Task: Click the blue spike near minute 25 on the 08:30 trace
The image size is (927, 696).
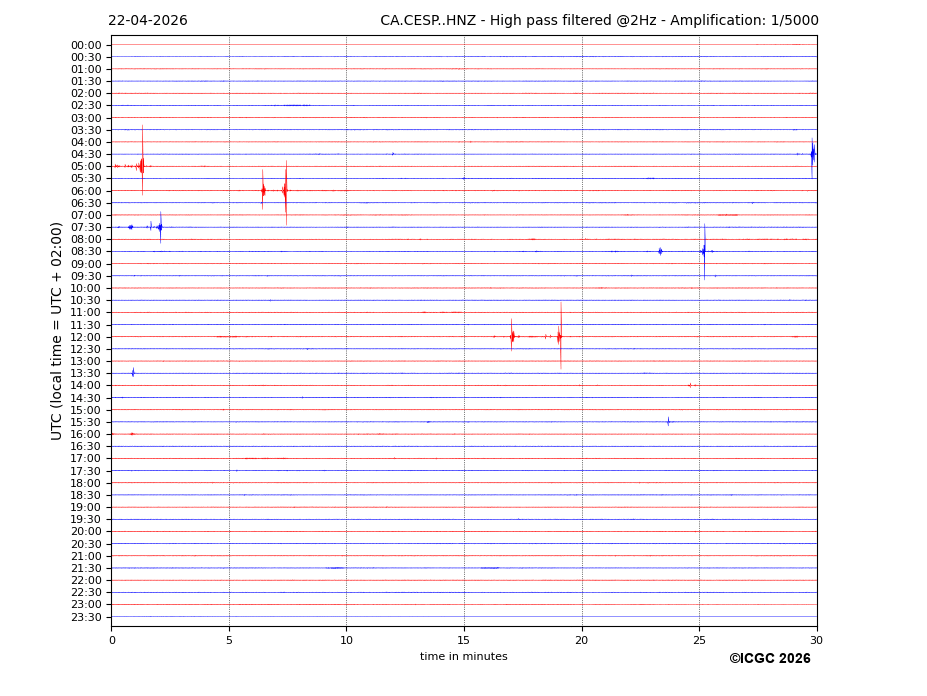Action: tap(704, 251)
